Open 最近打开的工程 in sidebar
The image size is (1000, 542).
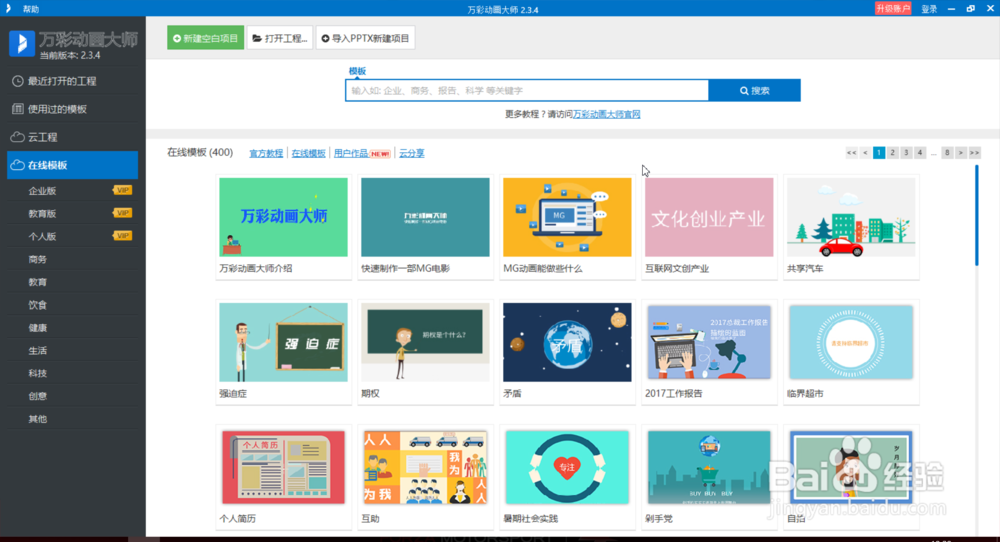pyautogui.click(x=73, y=81)
